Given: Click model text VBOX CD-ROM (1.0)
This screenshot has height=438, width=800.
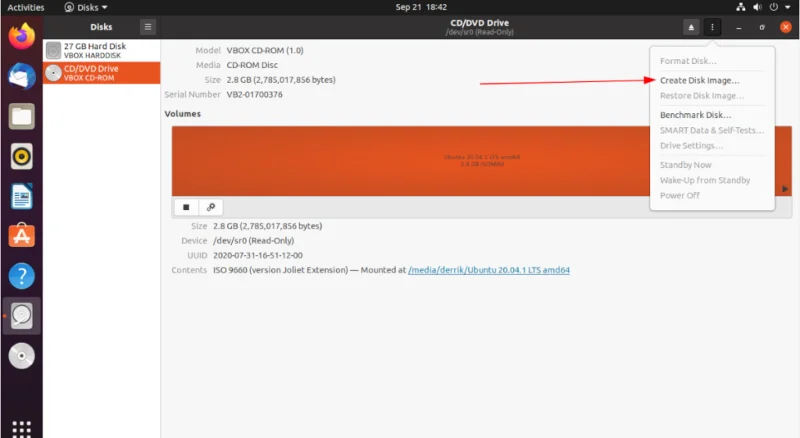Looking at the screenshot, I should [265, 51].
